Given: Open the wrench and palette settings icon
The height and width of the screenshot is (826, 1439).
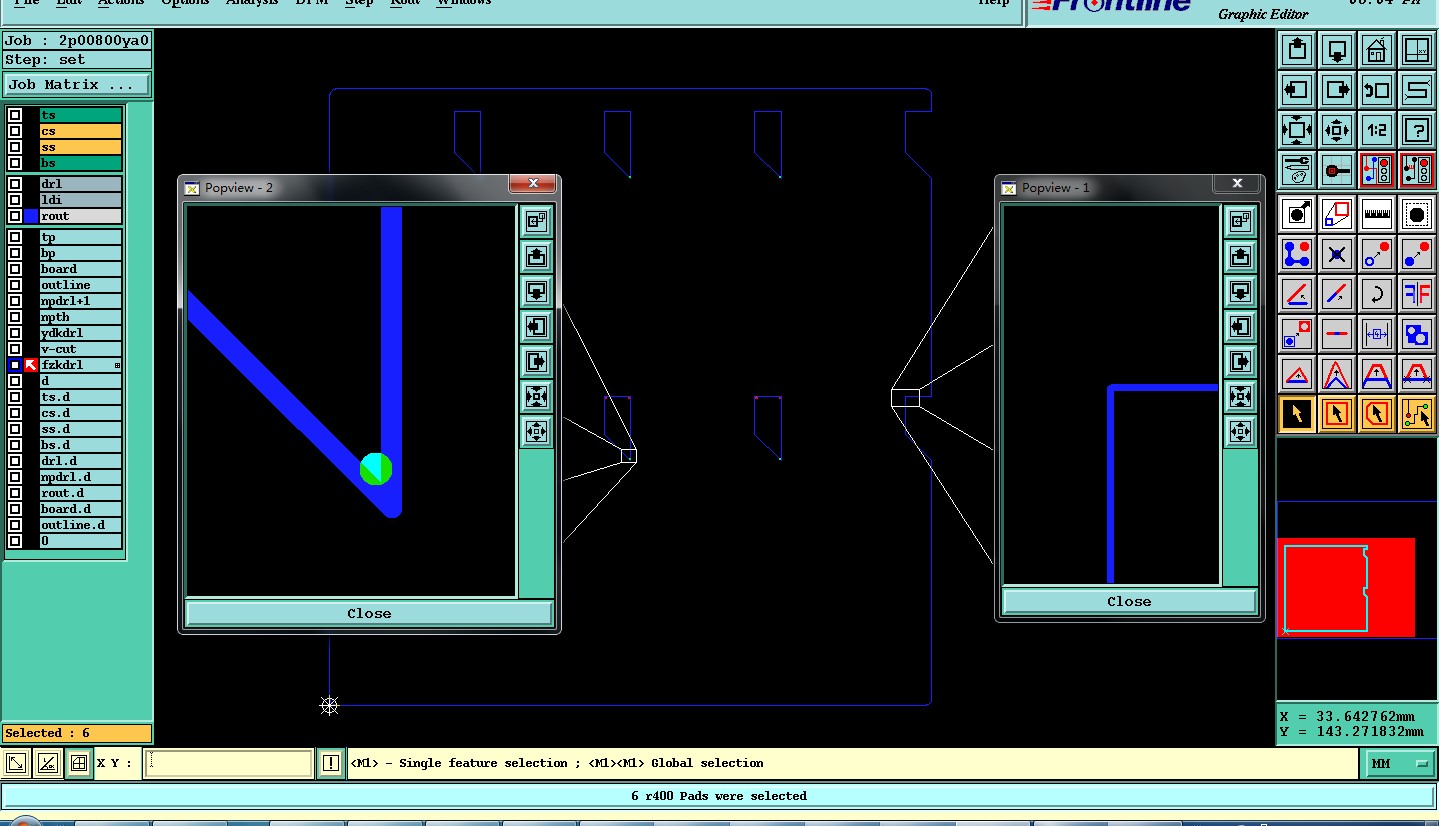Looking at the screenshot, I should point(1297,169).
